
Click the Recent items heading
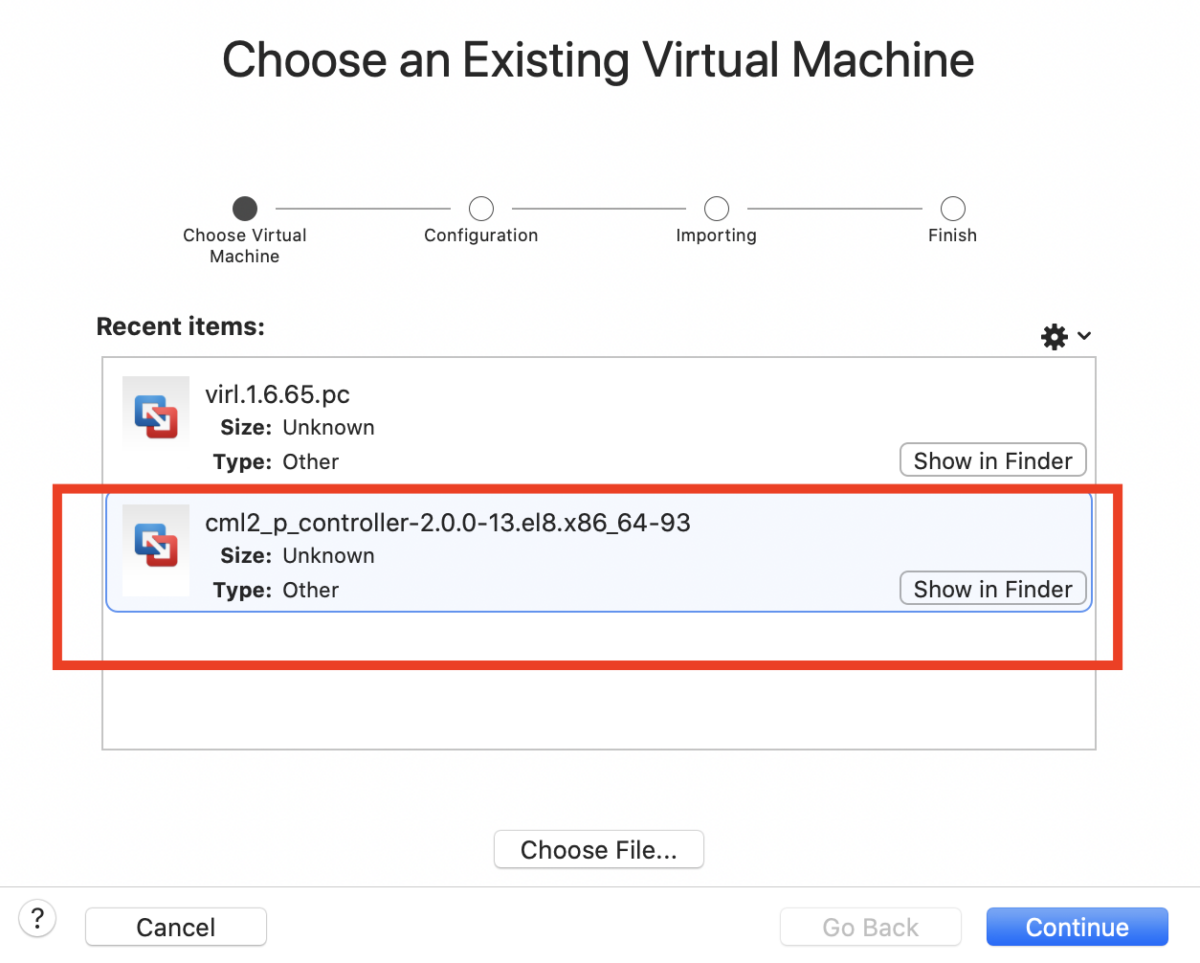click(180, 326)
